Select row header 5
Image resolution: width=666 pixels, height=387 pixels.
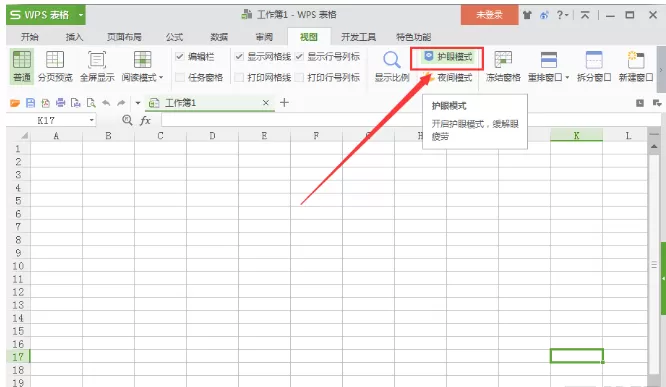[x=18, y=201]
